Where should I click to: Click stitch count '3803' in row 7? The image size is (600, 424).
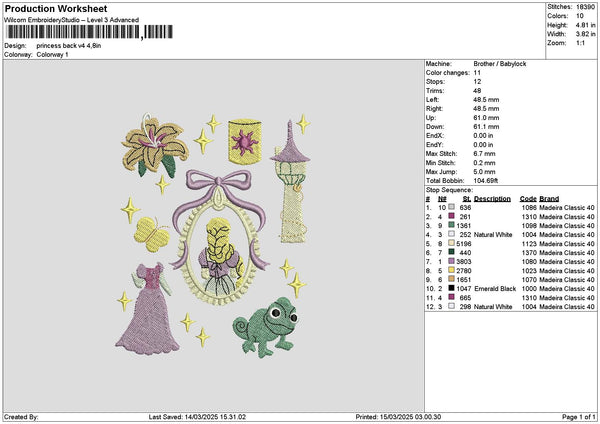point(464,262)
